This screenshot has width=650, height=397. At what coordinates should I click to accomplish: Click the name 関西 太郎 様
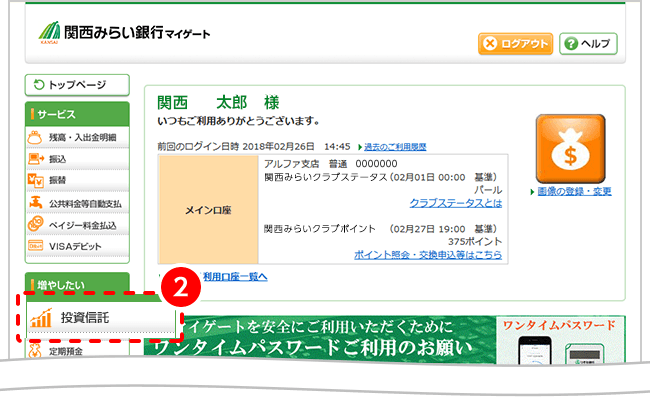click(218, 102)
